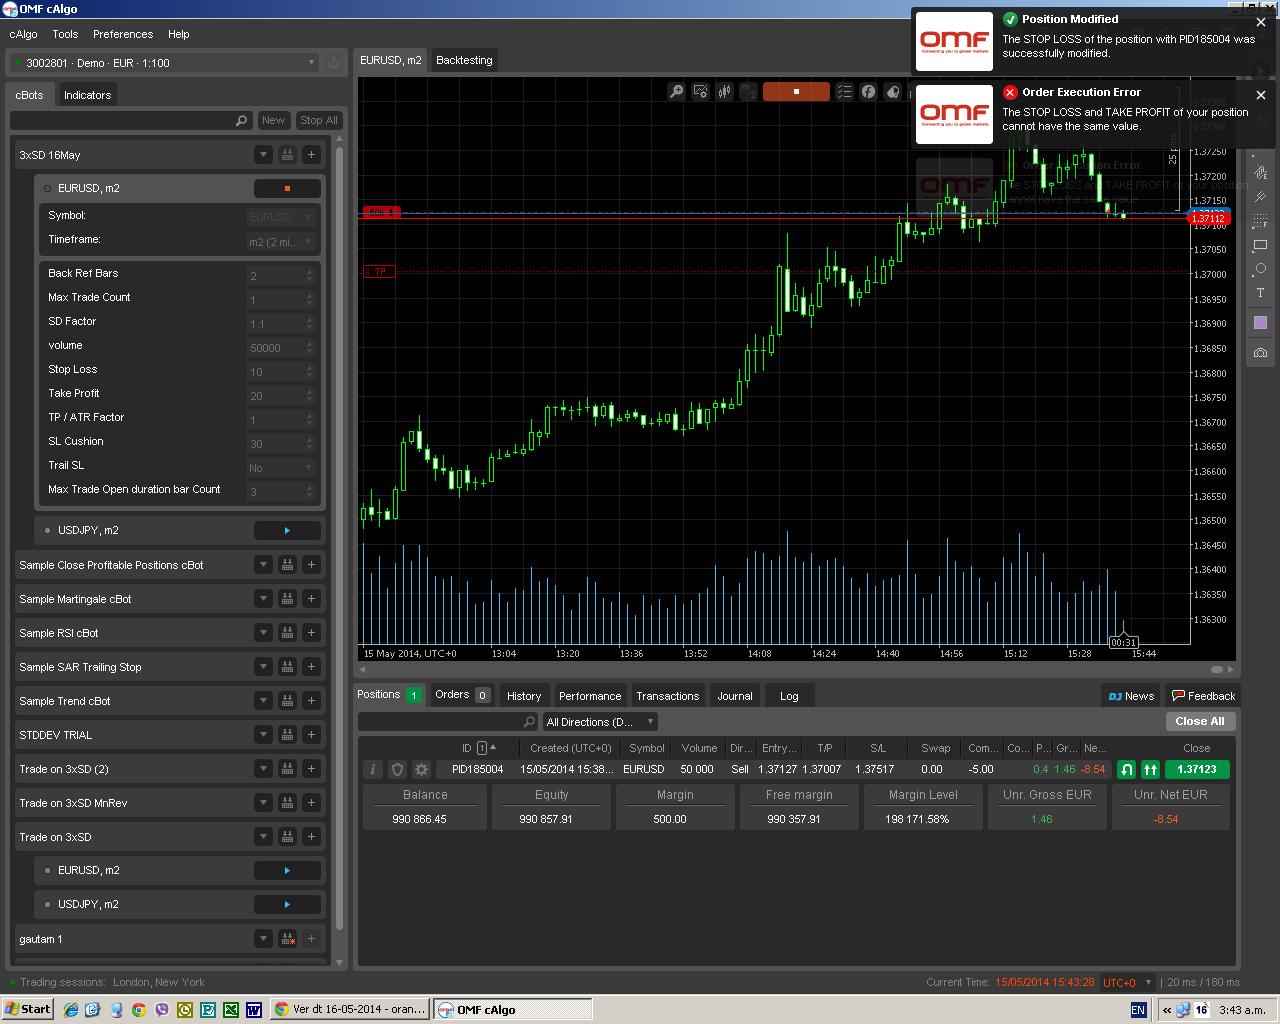Image resolution: width=1280 pixels, height=1024 pixels.
Task: Open the Timeframe m2 dropdown
Action: point(281,241)
